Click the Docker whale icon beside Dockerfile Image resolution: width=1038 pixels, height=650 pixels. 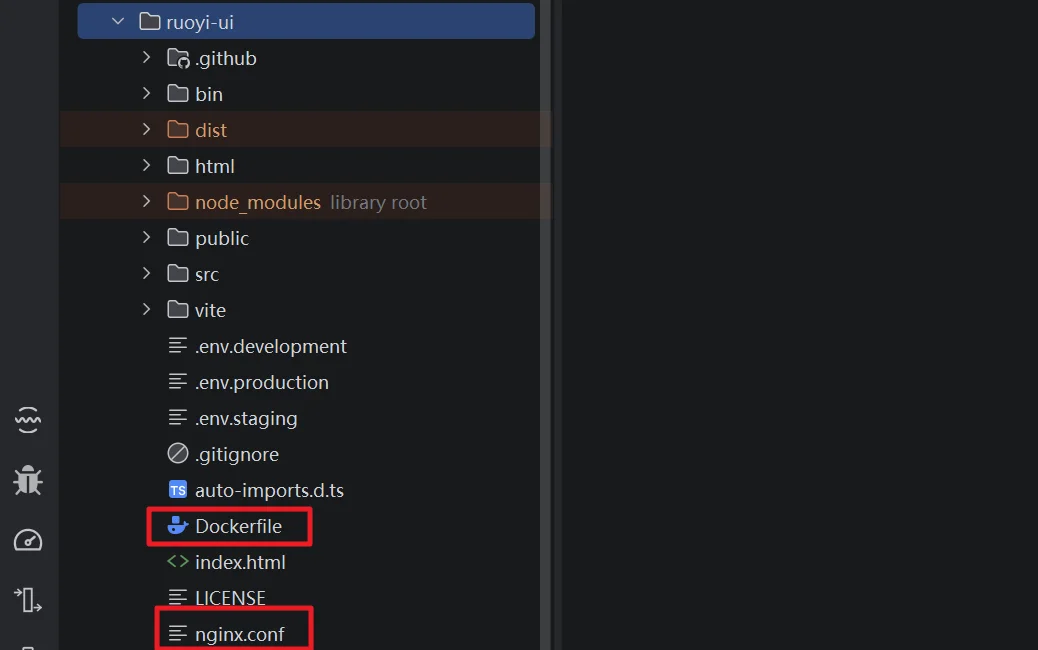[177, 526]
